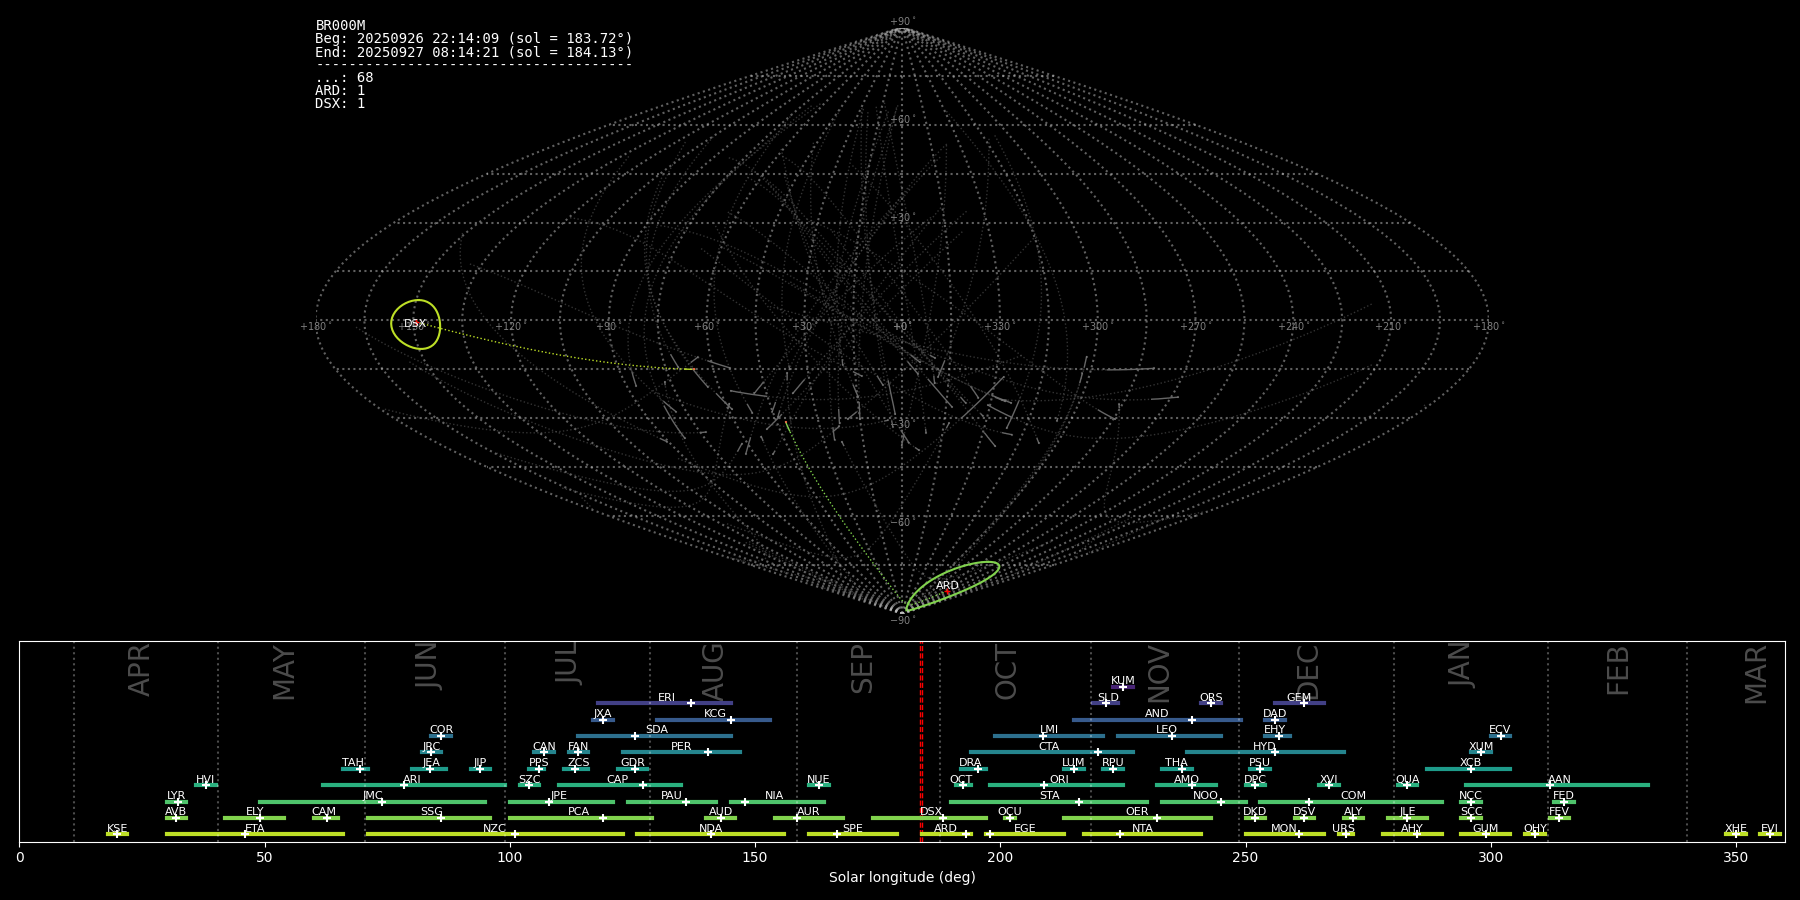Select the AAN shower label
Screen dimensions: 1800x900
1559,780
